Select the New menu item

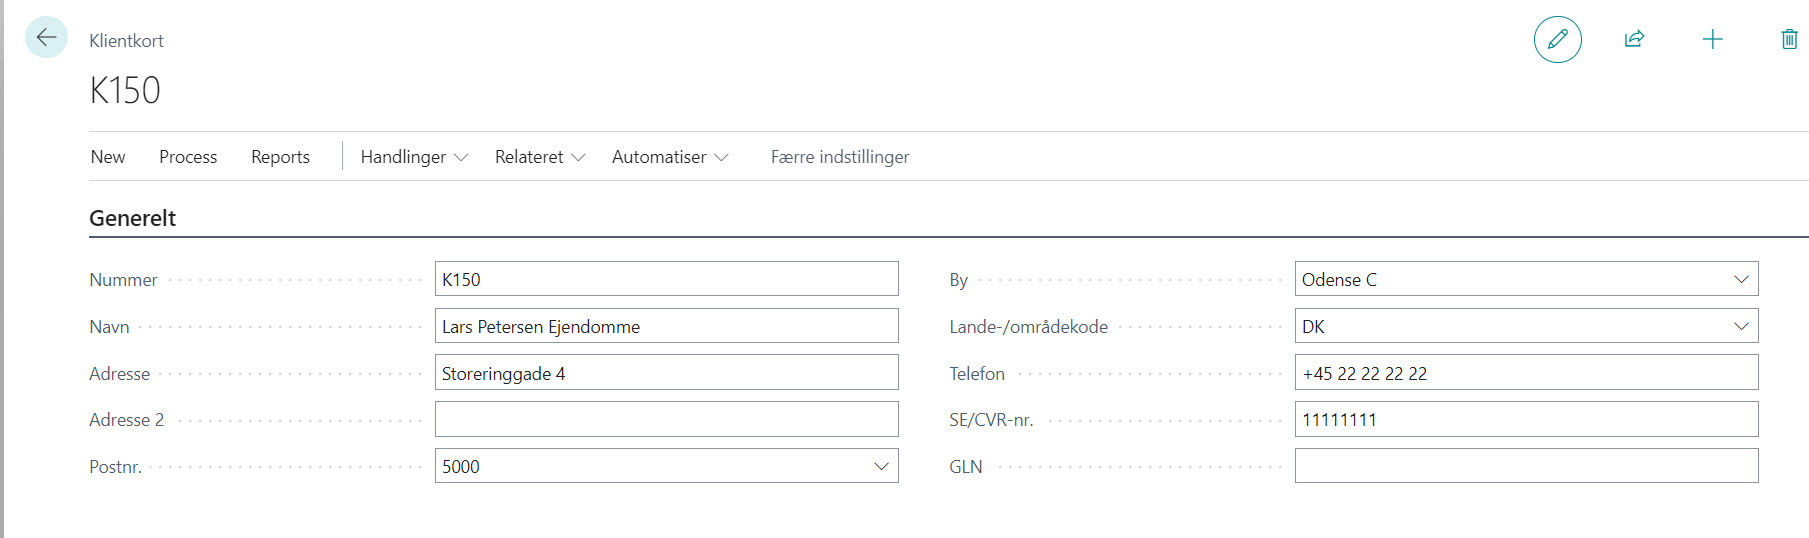click(108, 157)
